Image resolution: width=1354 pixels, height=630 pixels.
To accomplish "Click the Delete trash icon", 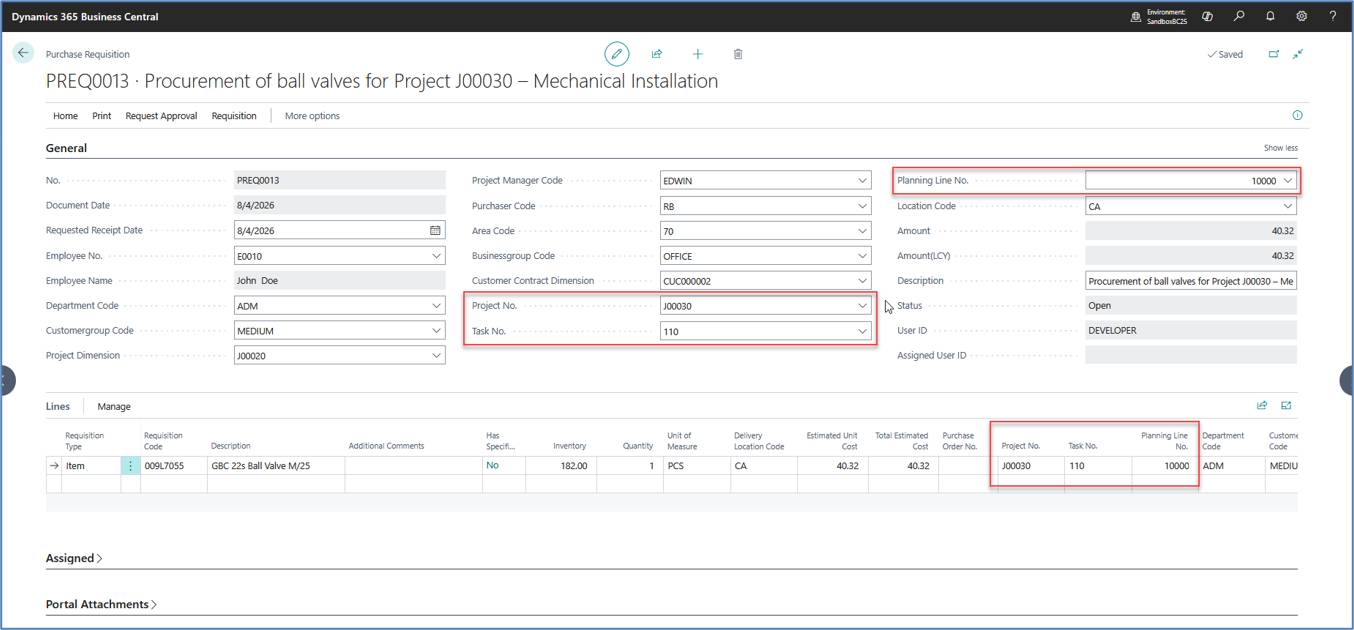I will (738, 54).
